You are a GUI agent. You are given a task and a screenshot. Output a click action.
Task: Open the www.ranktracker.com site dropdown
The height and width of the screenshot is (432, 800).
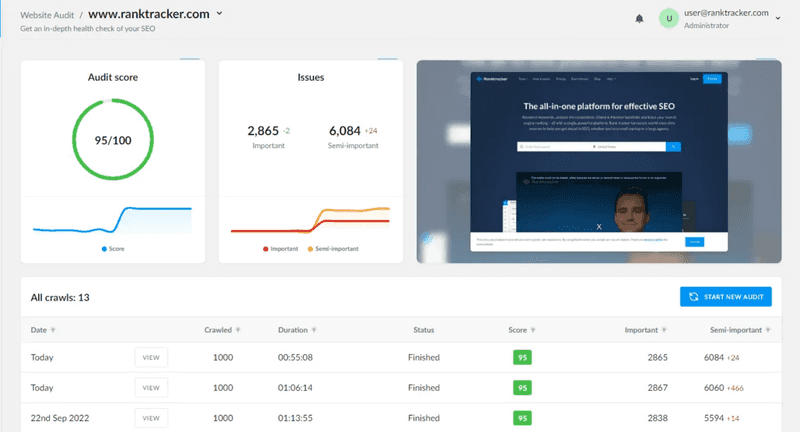click(x=219, y=14)
